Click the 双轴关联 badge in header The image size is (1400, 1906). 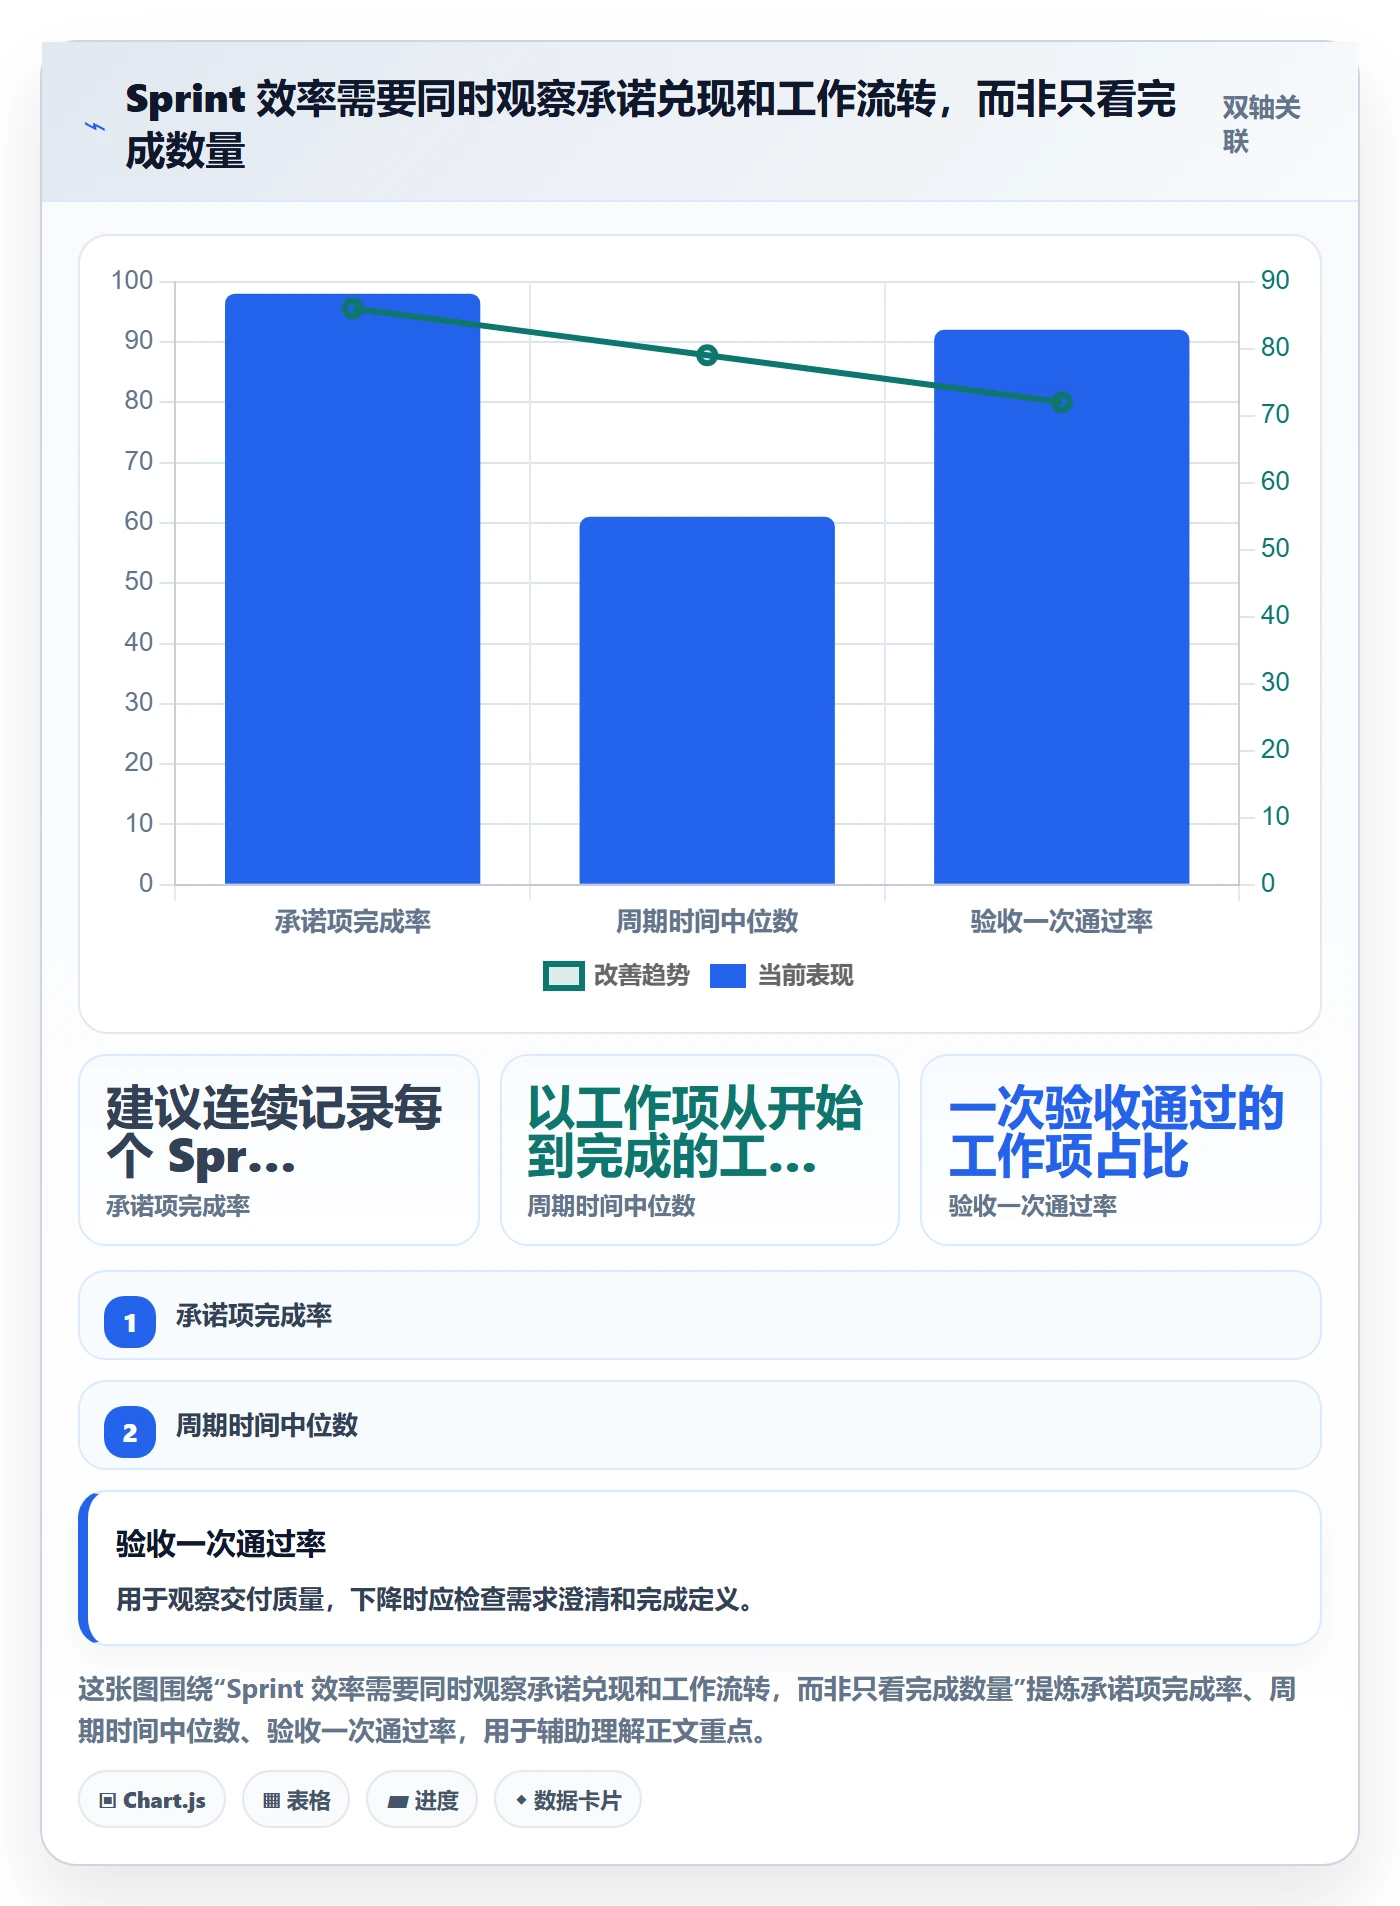tap(1261, 125)
